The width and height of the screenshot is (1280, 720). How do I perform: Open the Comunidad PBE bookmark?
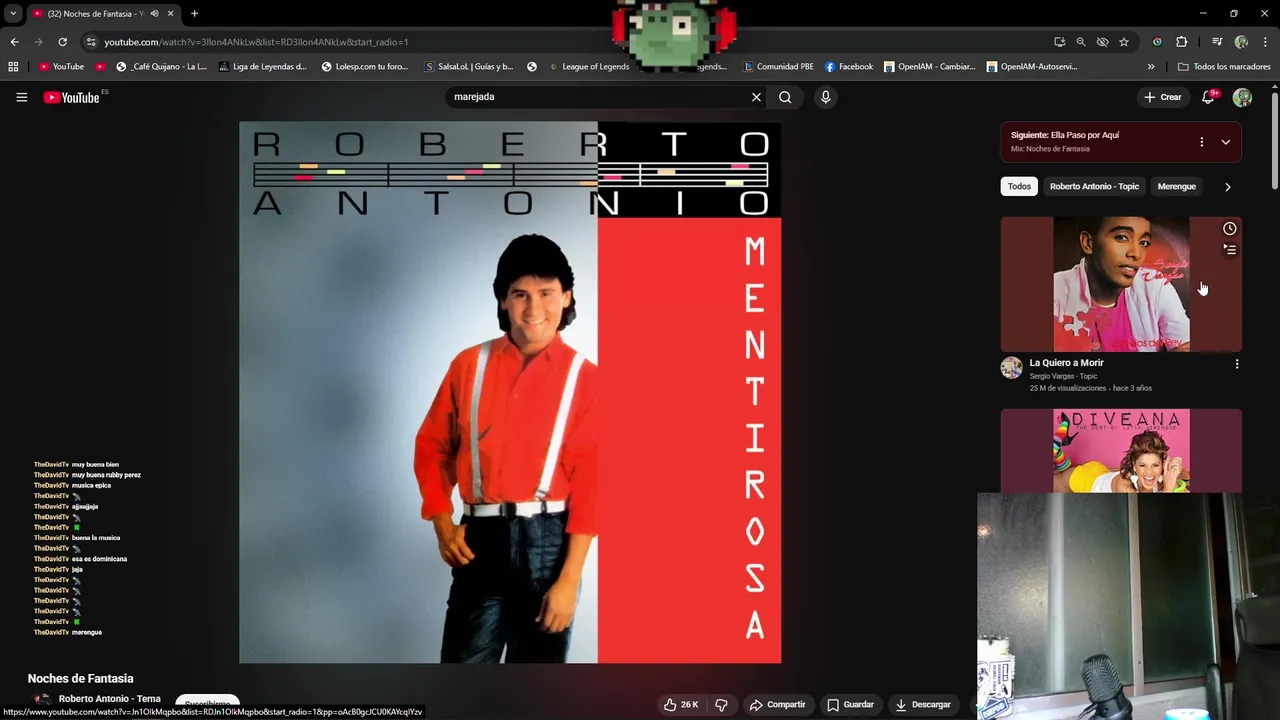[778, 67]
